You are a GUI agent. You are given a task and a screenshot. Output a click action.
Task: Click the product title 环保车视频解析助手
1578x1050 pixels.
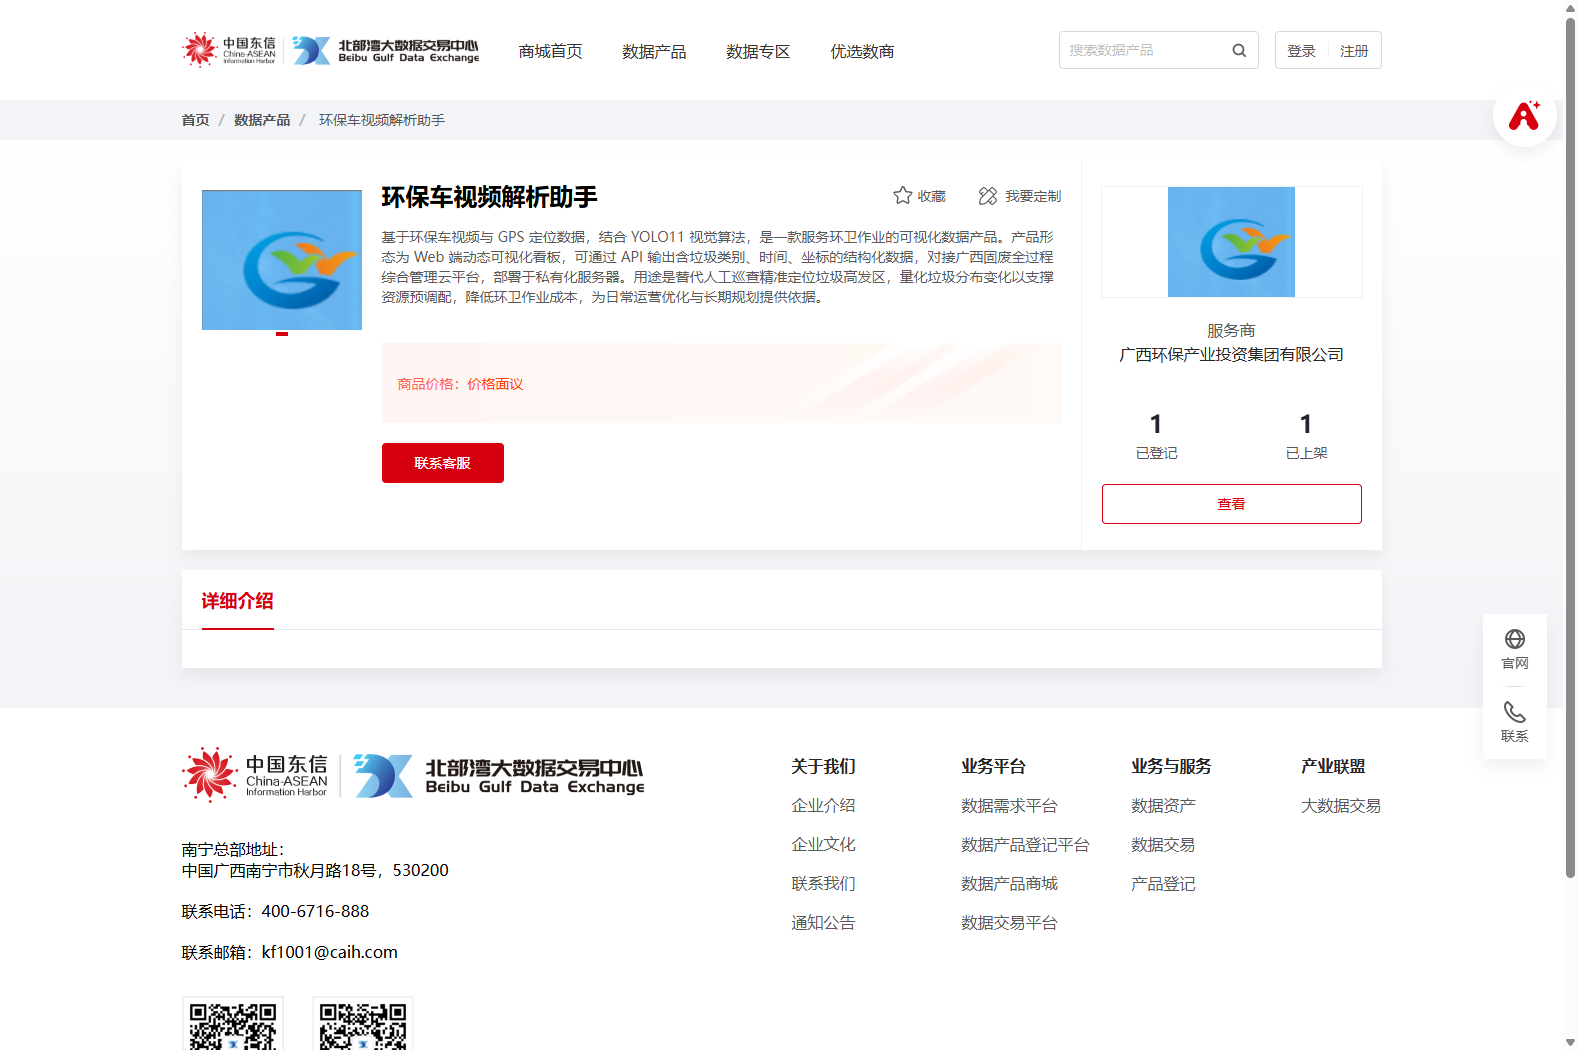[490, 197]
